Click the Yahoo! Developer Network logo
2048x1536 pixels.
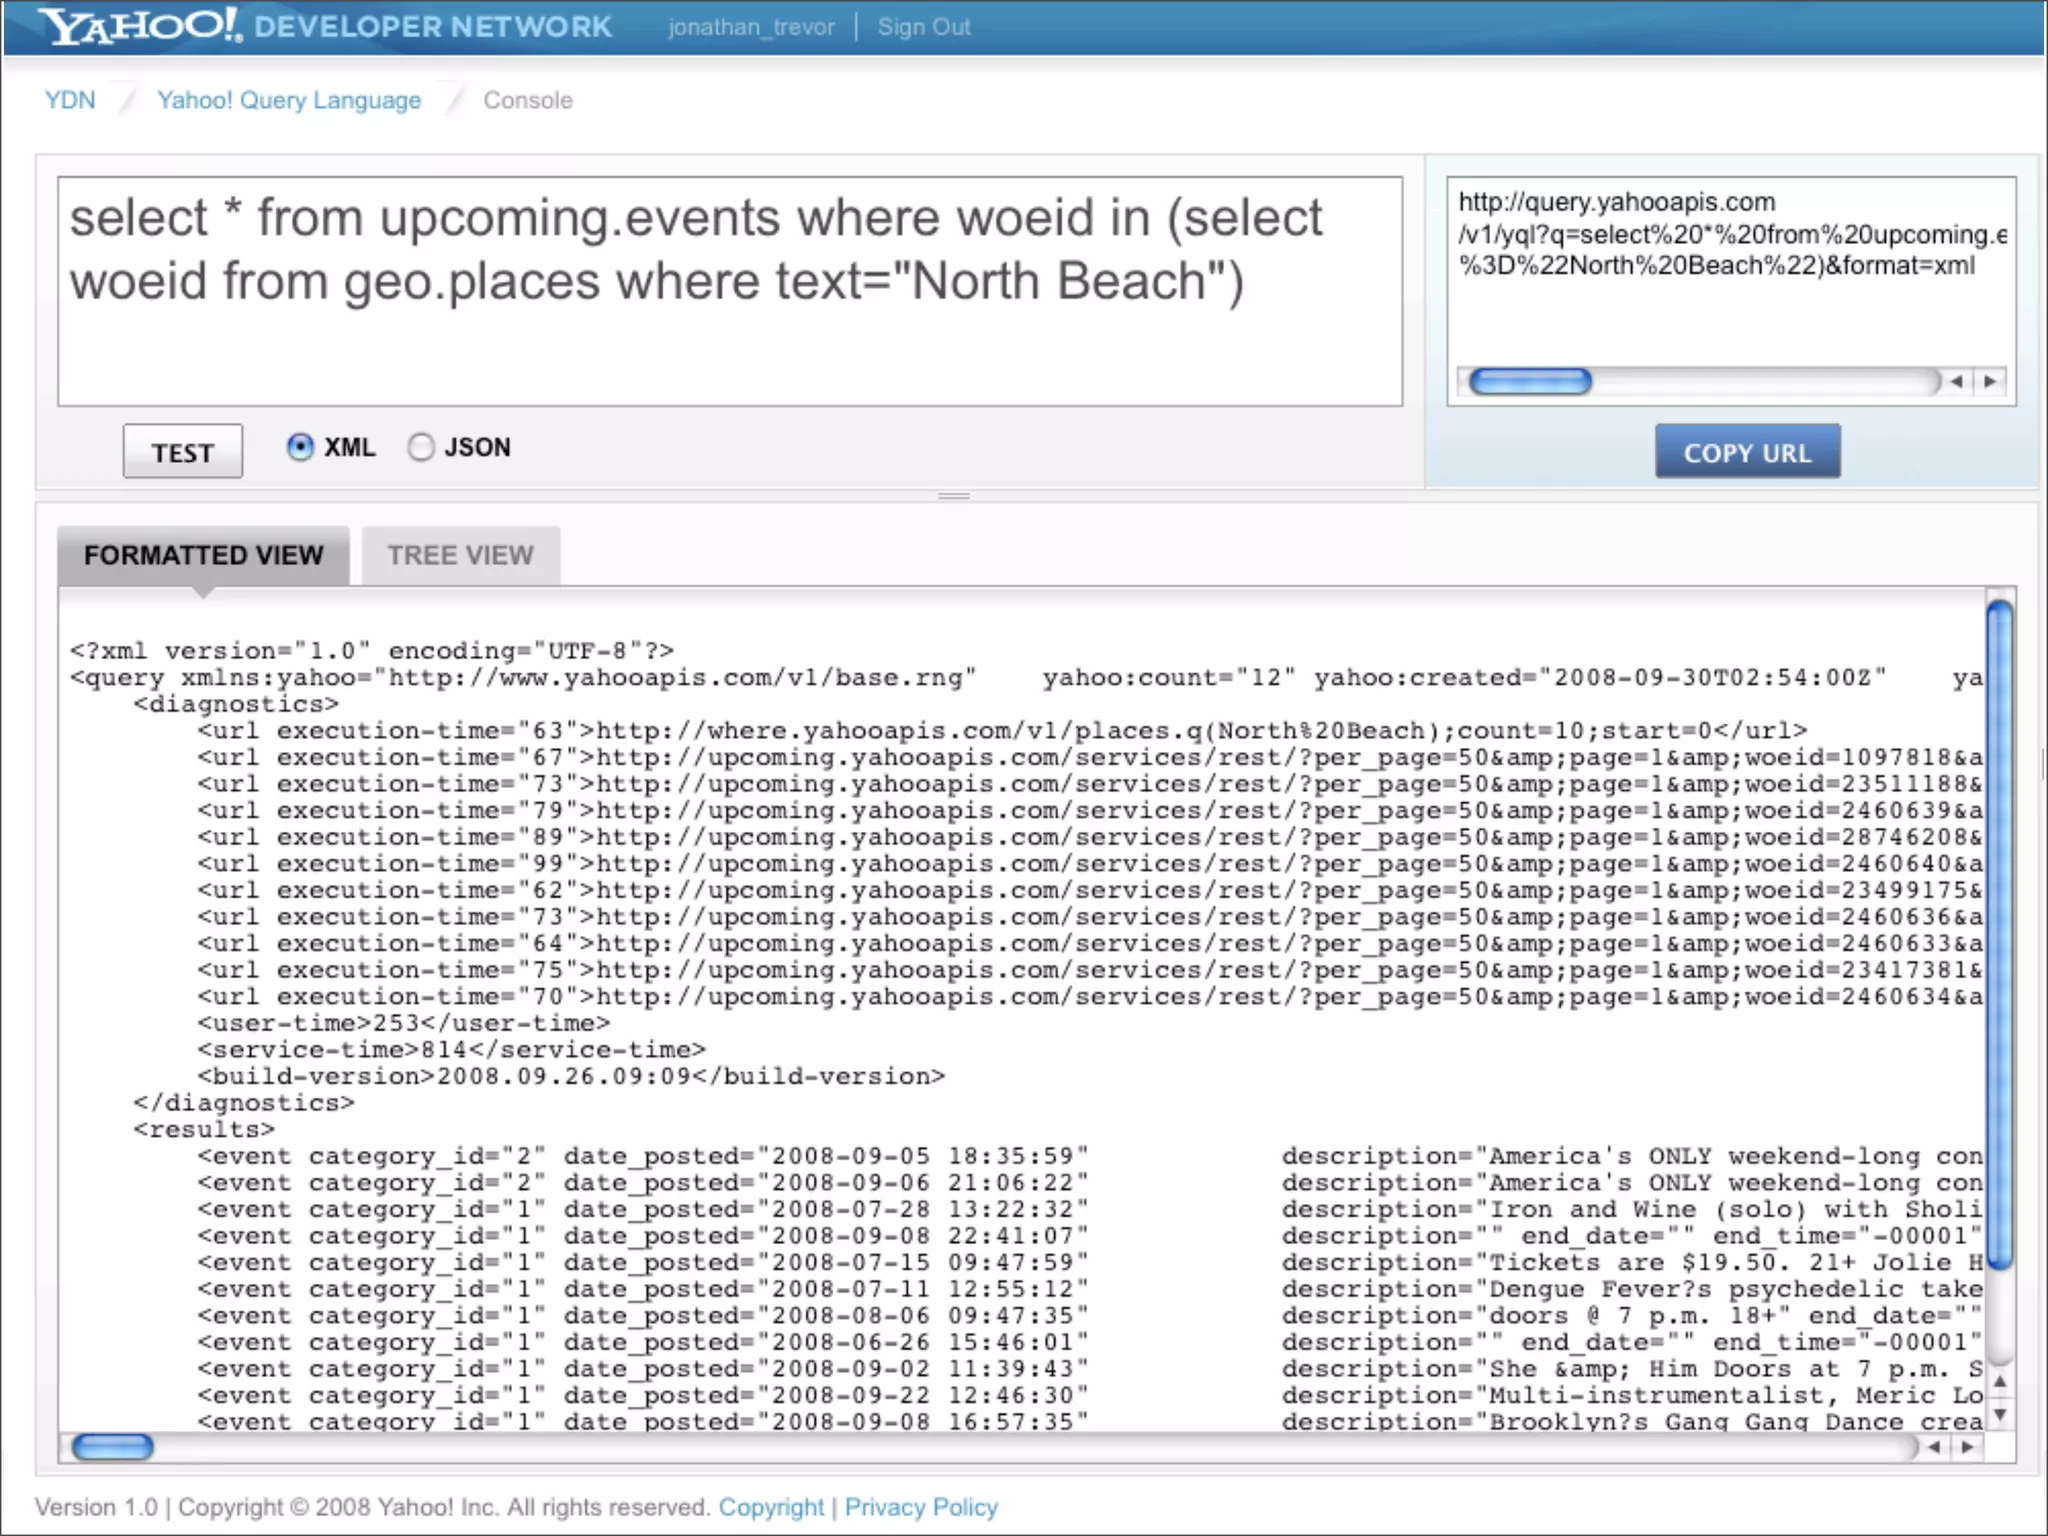(x=326, y=26)
